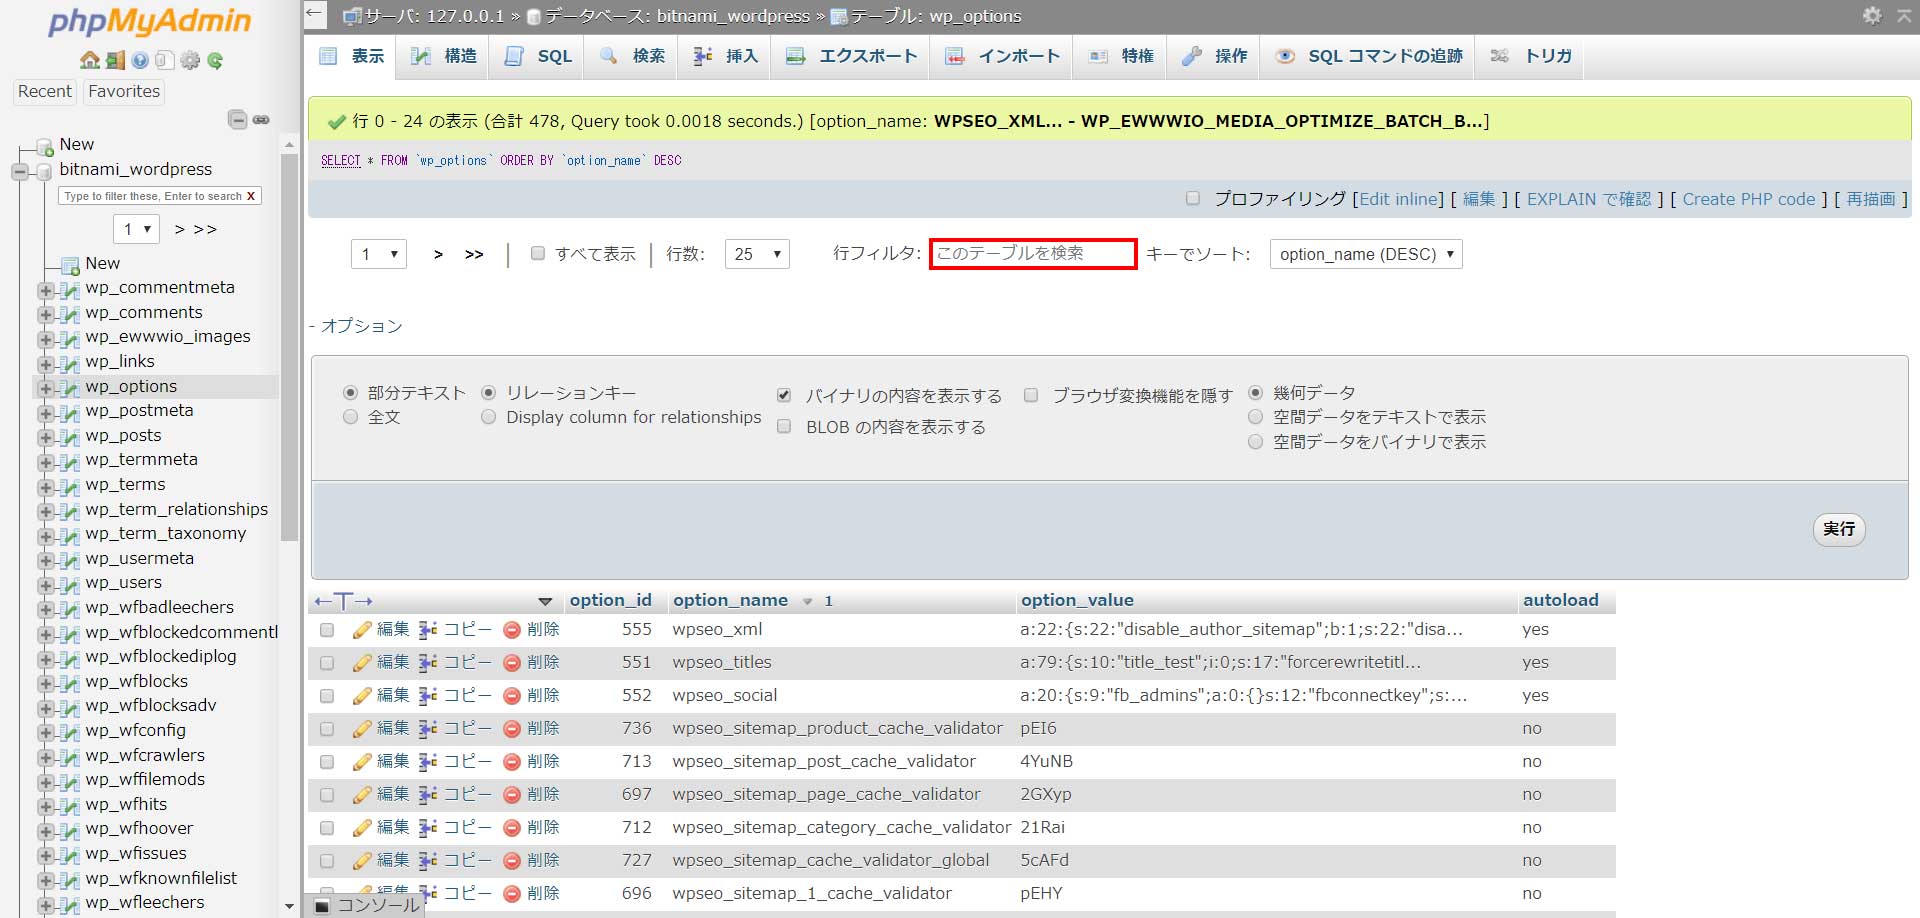Expand the wp_commentmeta tree node

pyautogui.click(x=46, y=290)
